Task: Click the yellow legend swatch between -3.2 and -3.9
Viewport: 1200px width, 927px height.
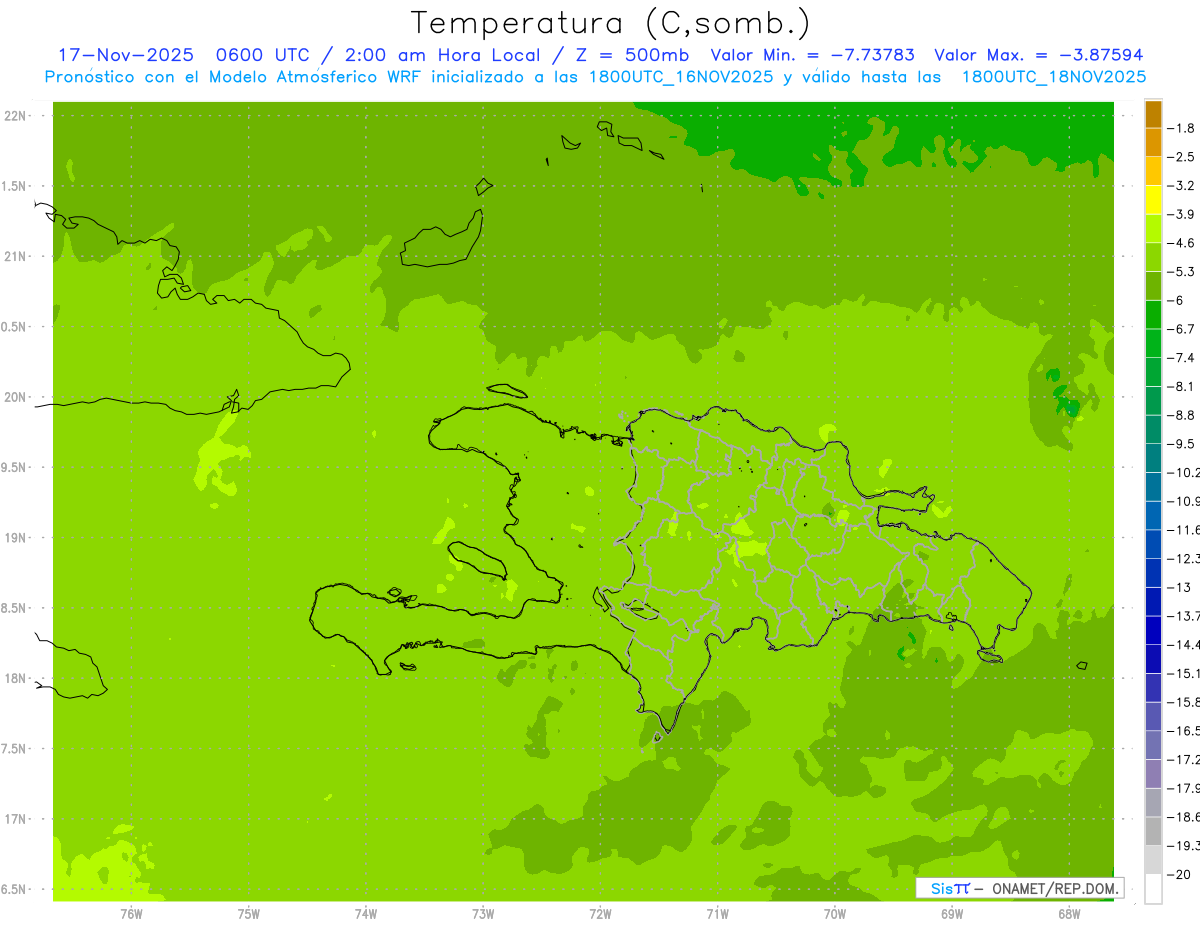Action: click(x=1153, y=200)
